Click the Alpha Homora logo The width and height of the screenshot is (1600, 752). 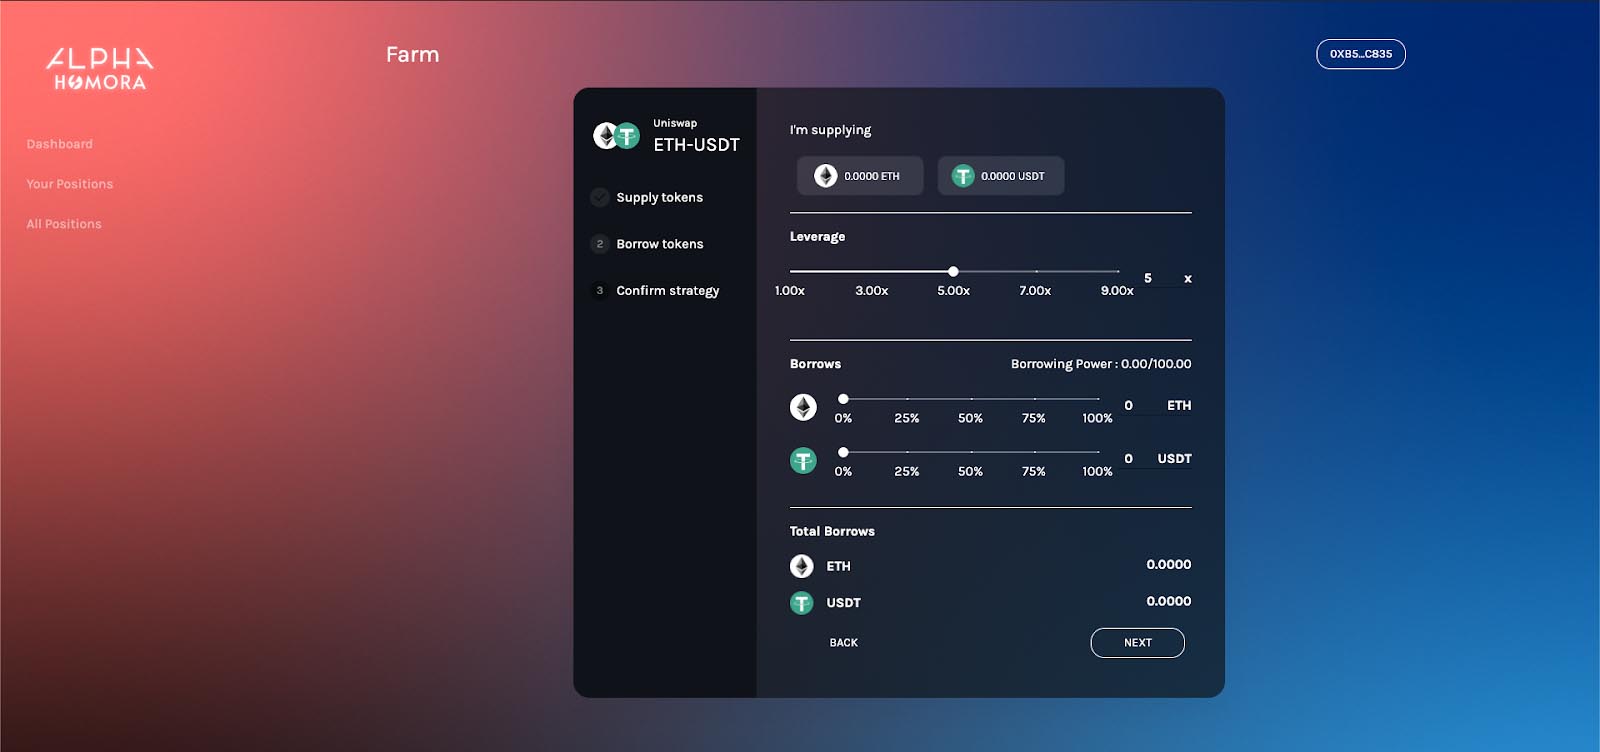coord(100,69)
